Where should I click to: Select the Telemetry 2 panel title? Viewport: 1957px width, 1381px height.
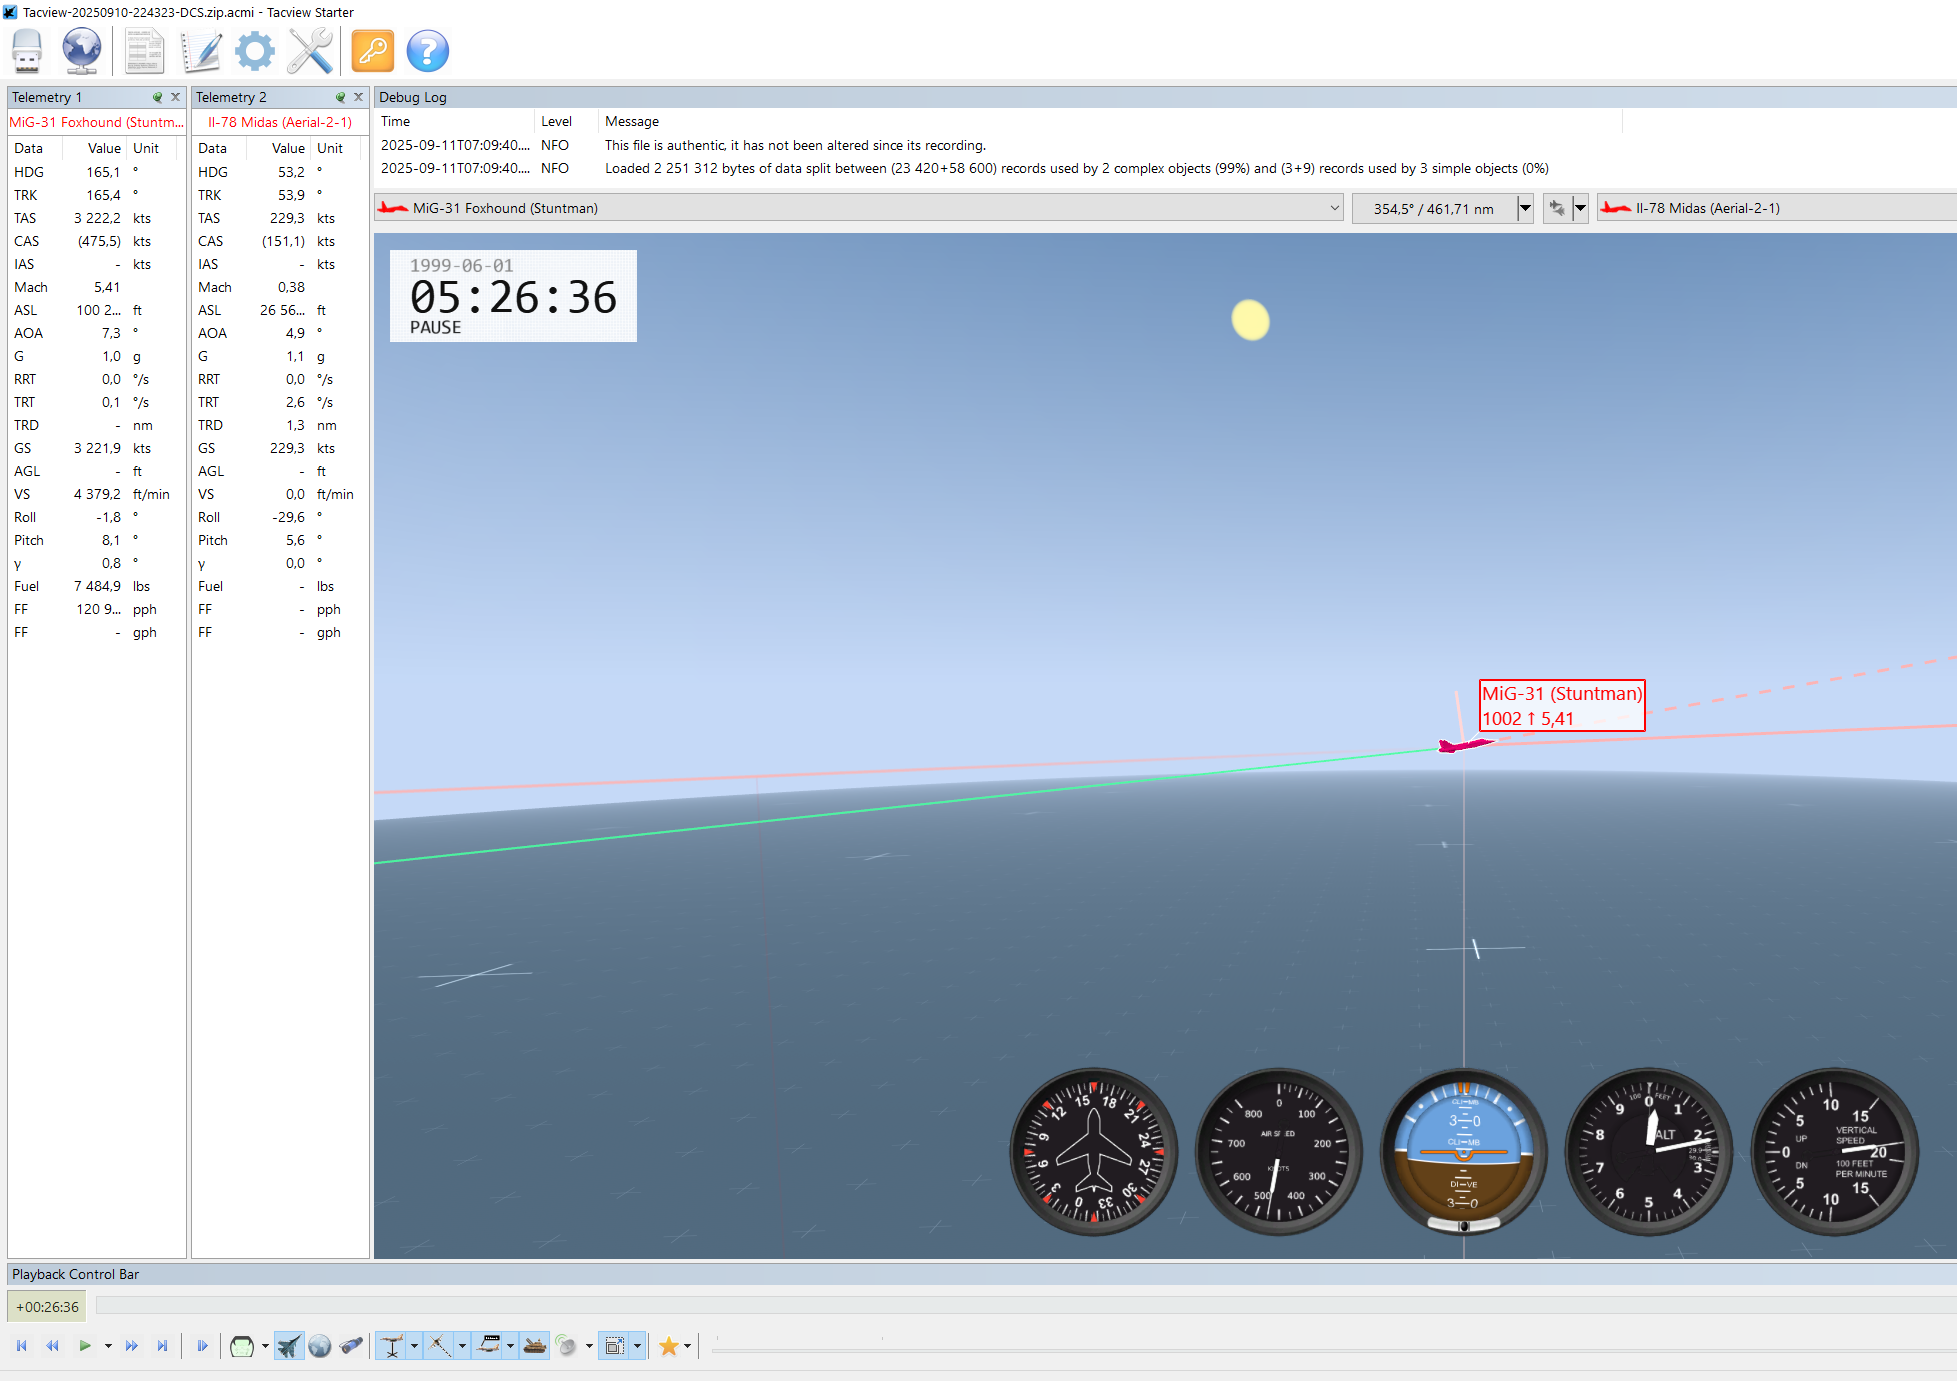[231, 97]
